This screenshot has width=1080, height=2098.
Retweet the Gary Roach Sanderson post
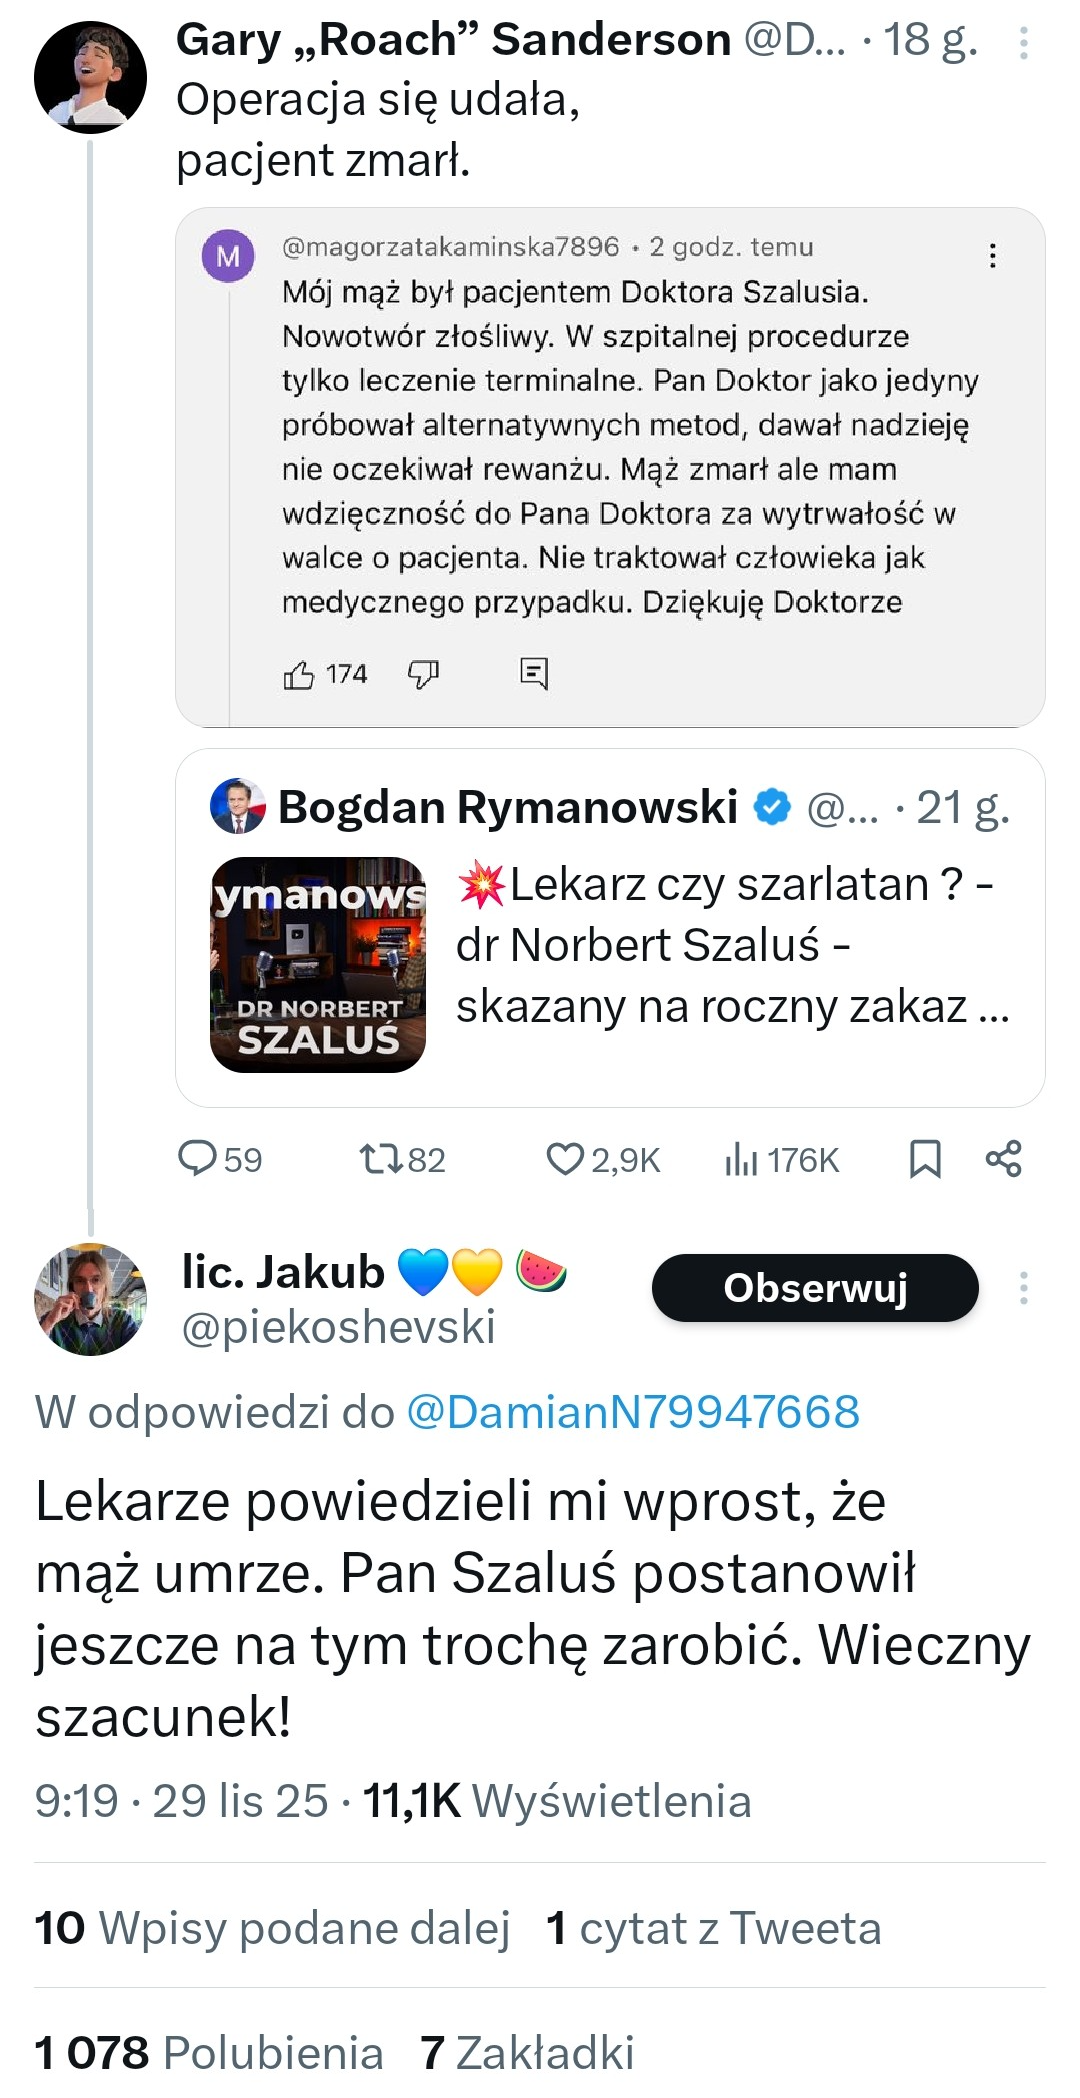coord(381,1159)
